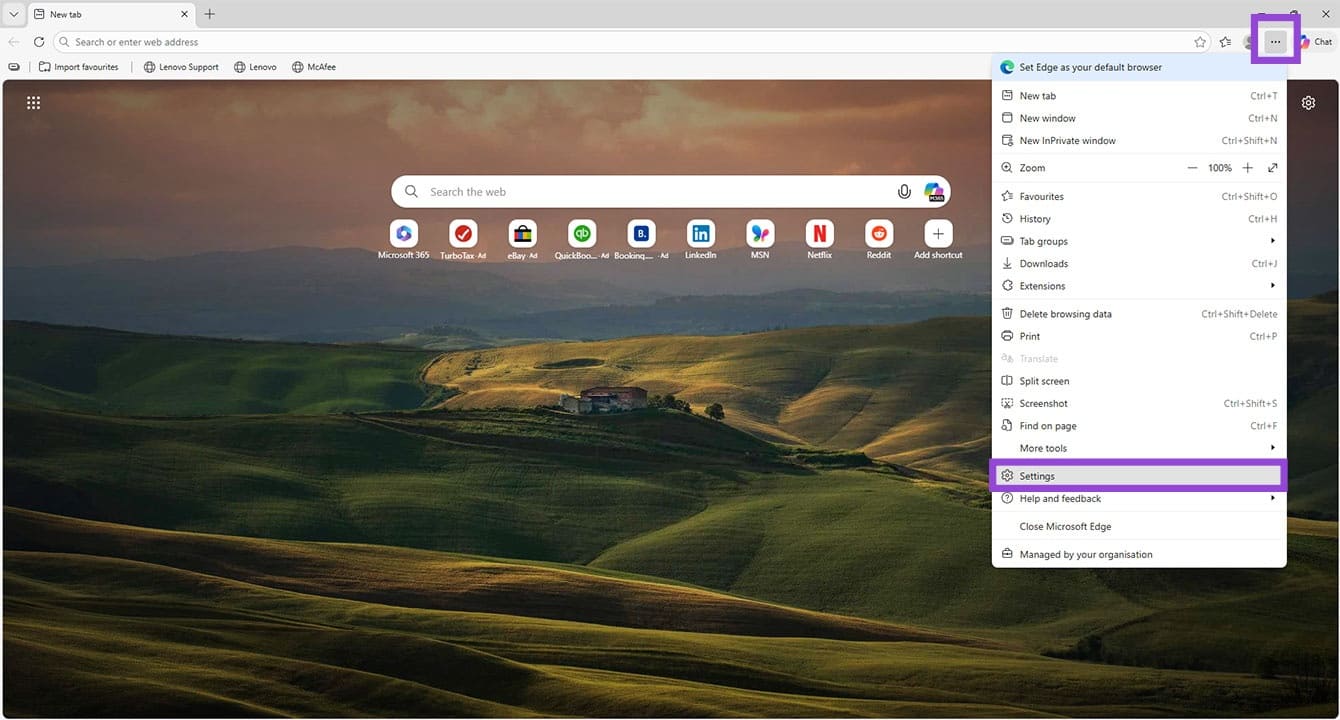
Task: Expand the Extensions submenu
Action: point(1045,285)
